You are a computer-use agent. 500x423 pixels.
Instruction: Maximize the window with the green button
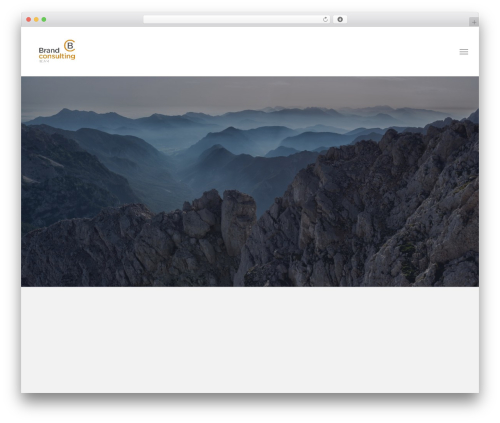(44, 19)
